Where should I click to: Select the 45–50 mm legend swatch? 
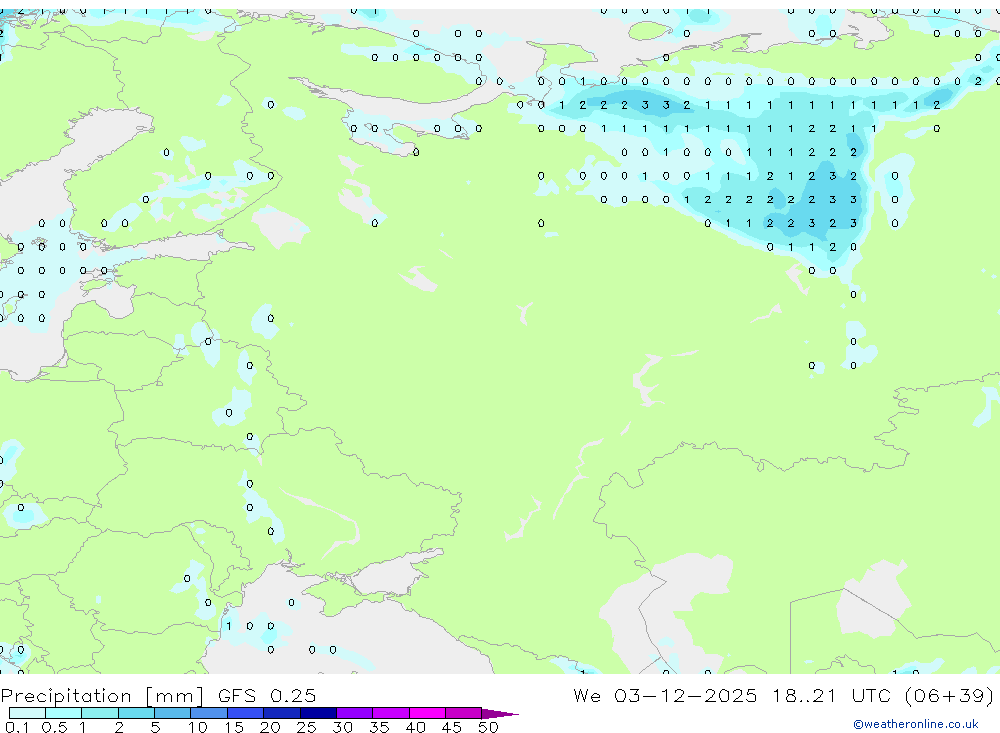click(x=464, y=713)
